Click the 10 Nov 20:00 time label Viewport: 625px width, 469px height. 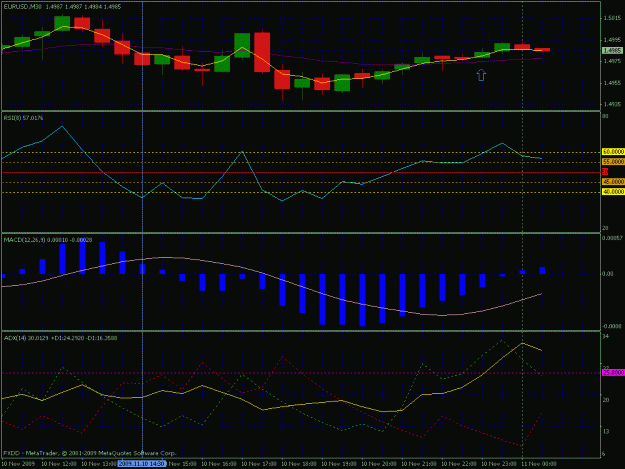pos(379,464)
